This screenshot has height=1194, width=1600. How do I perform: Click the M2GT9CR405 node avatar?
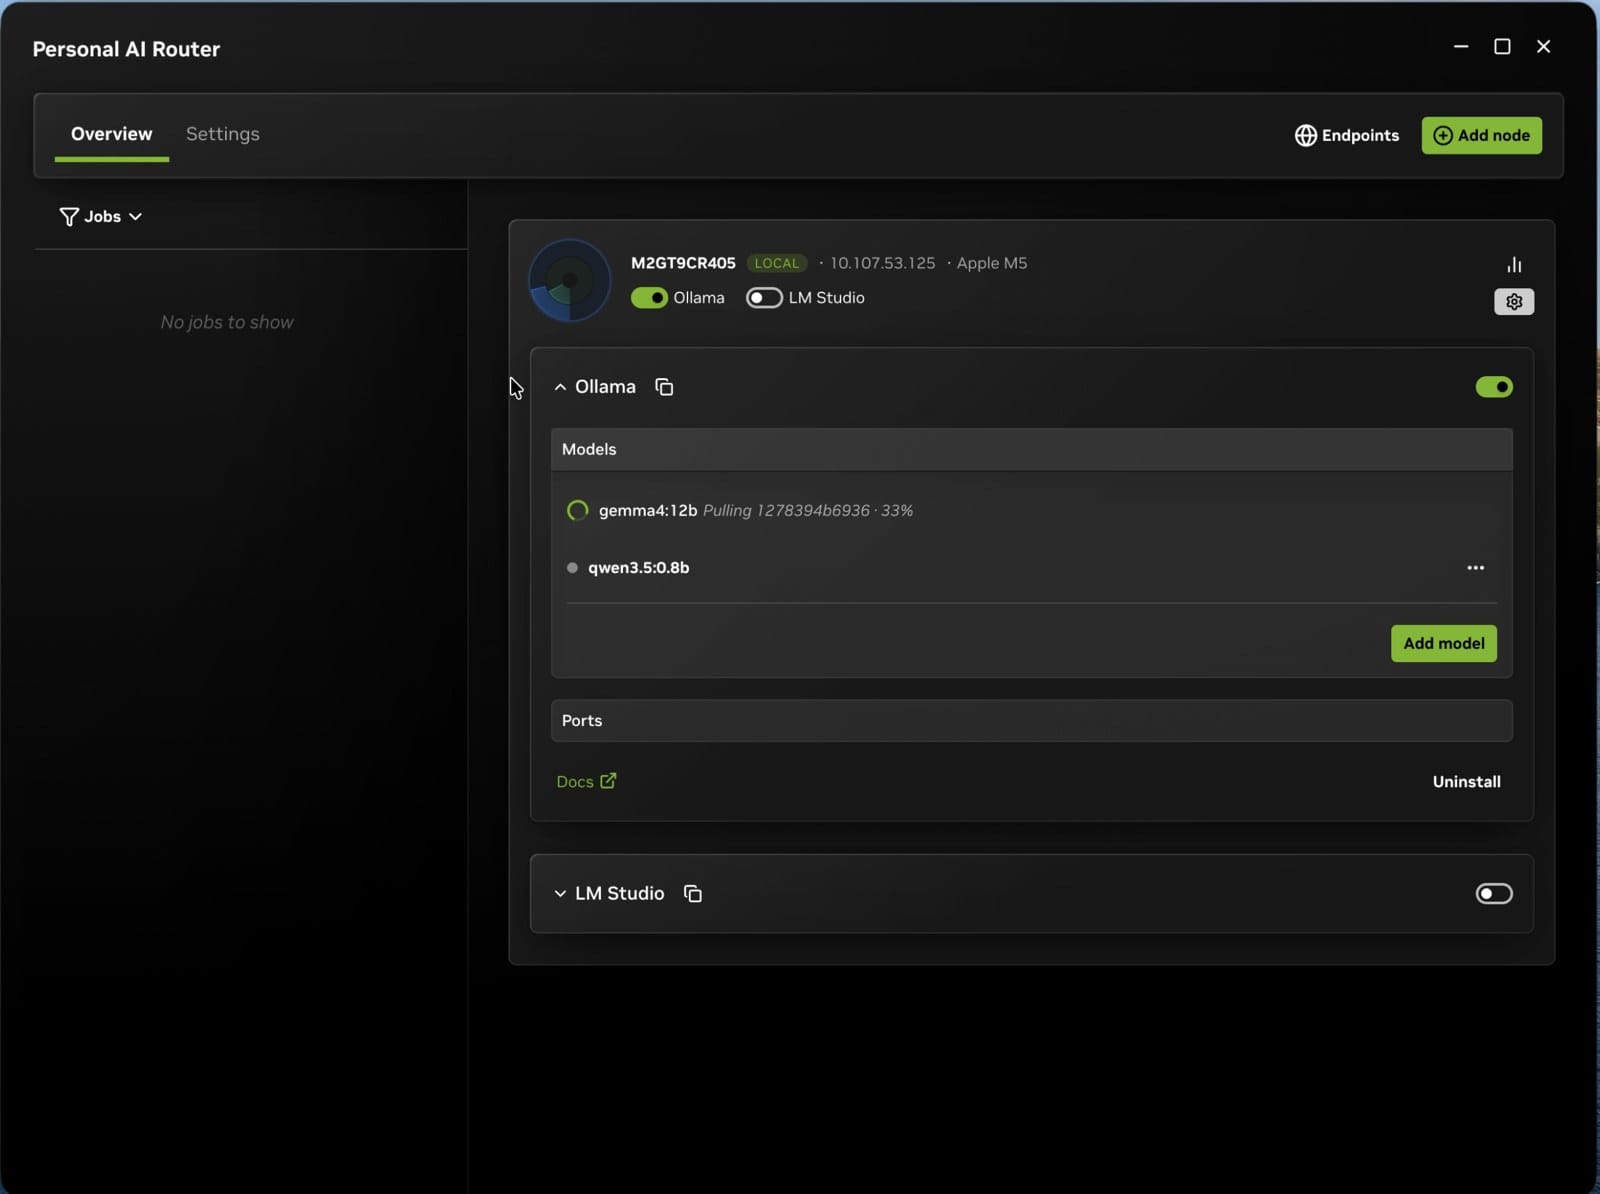[x=569, y=281]
